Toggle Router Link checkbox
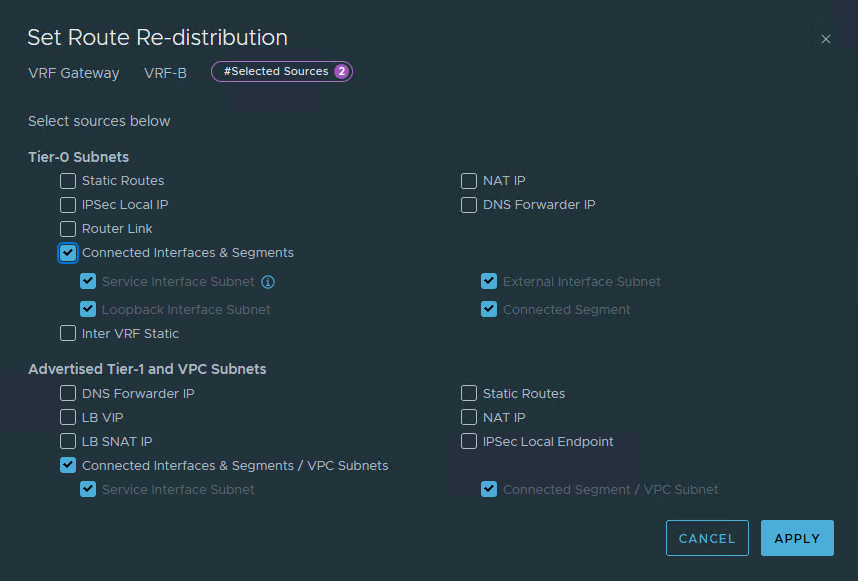858x581 pixels. (x=68, y=229)
